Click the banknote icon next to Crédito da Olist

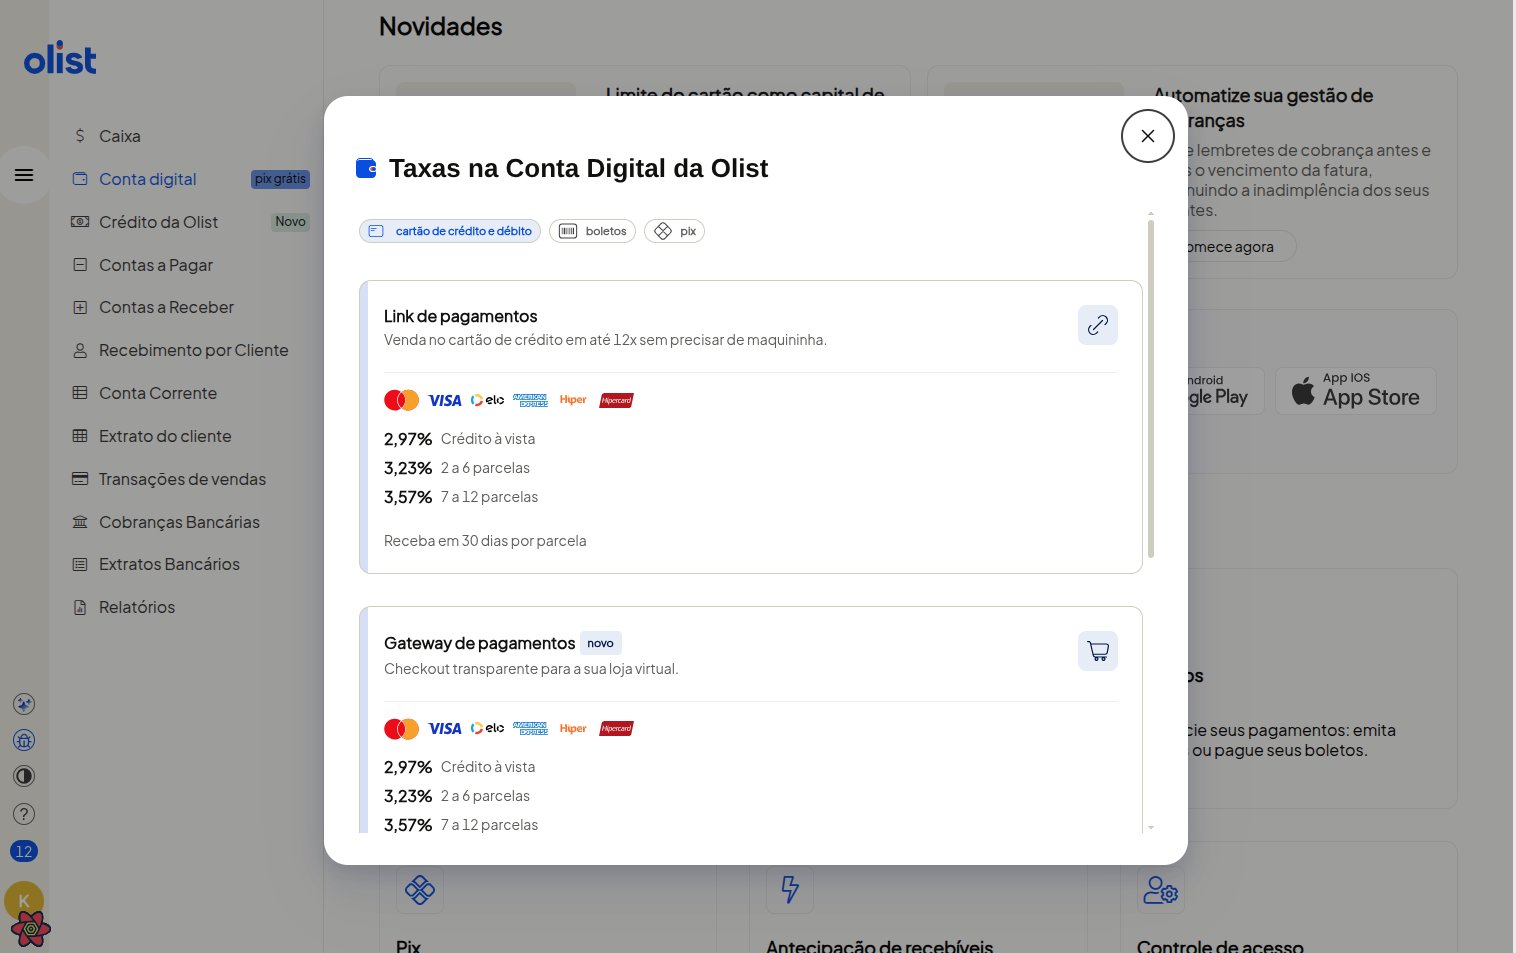click(x=80, y=221)
